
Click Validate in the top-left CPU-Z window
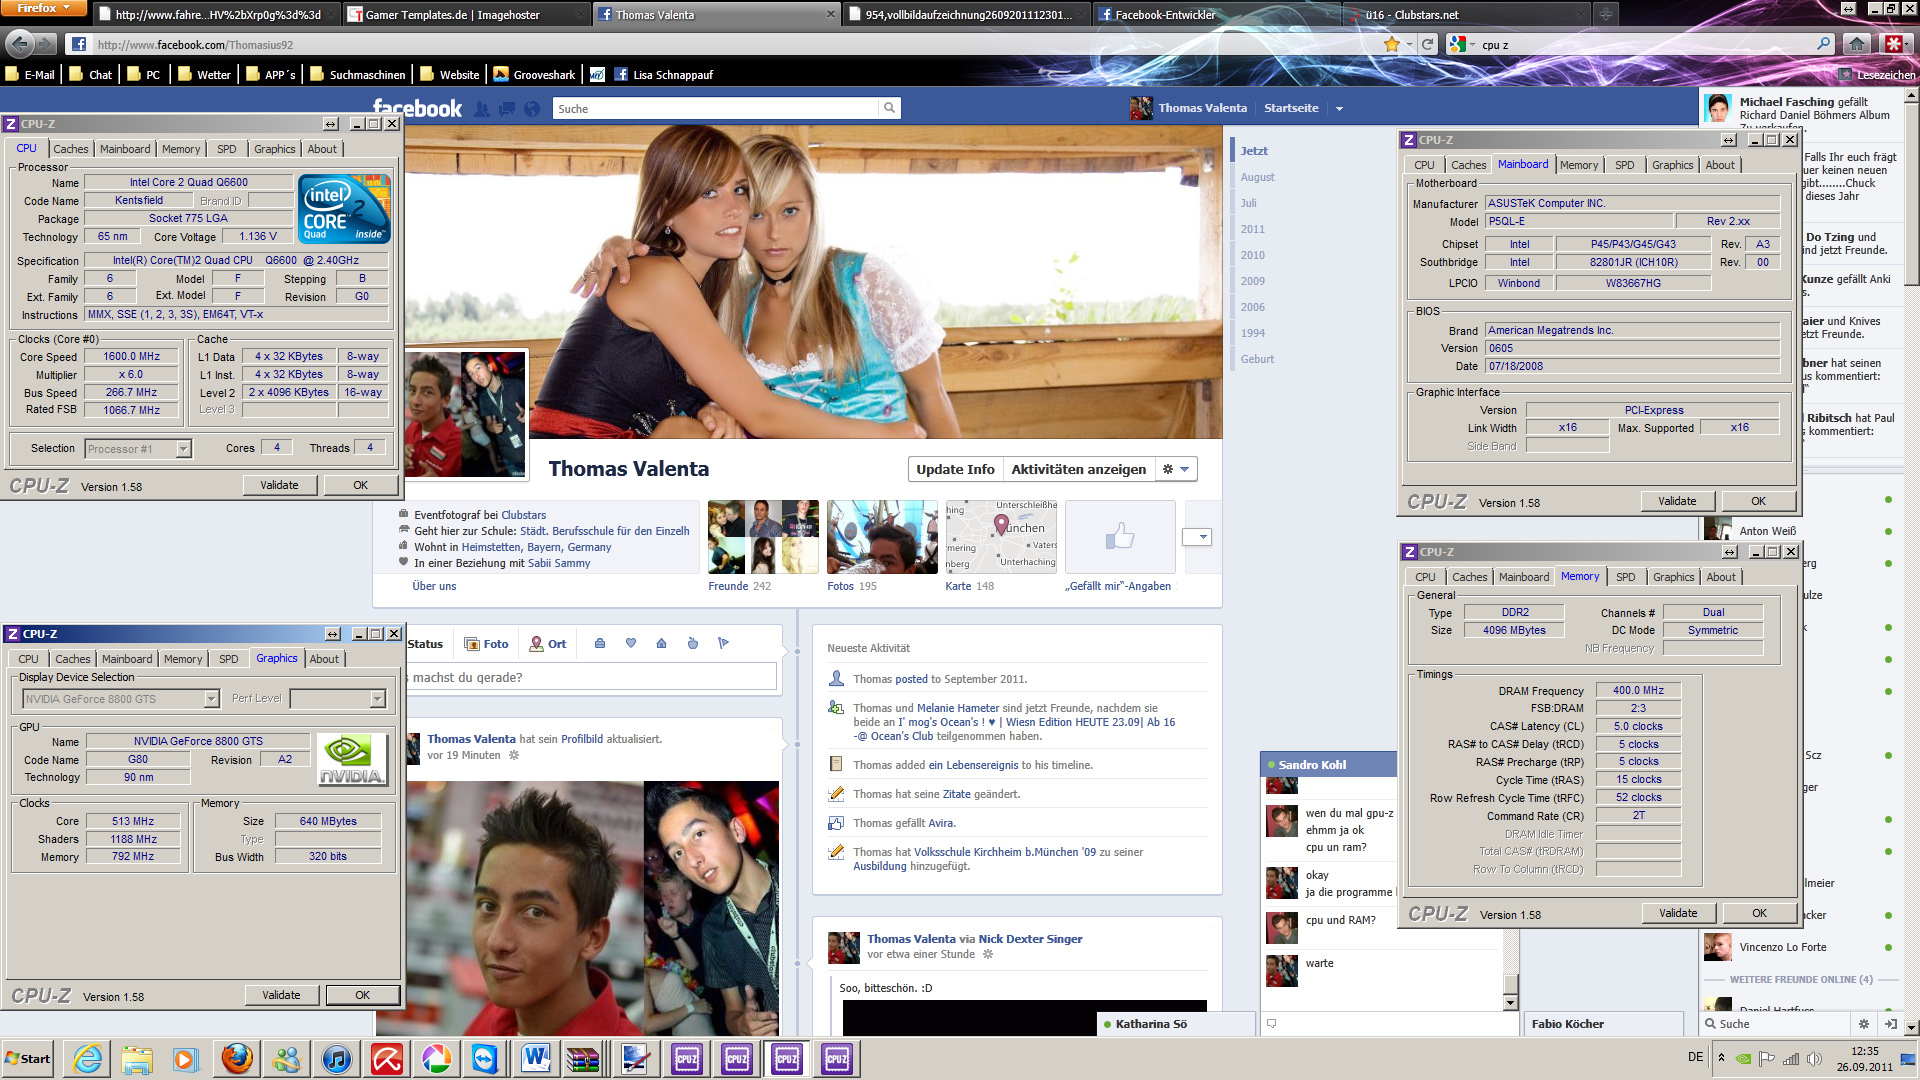click(279, 485)
